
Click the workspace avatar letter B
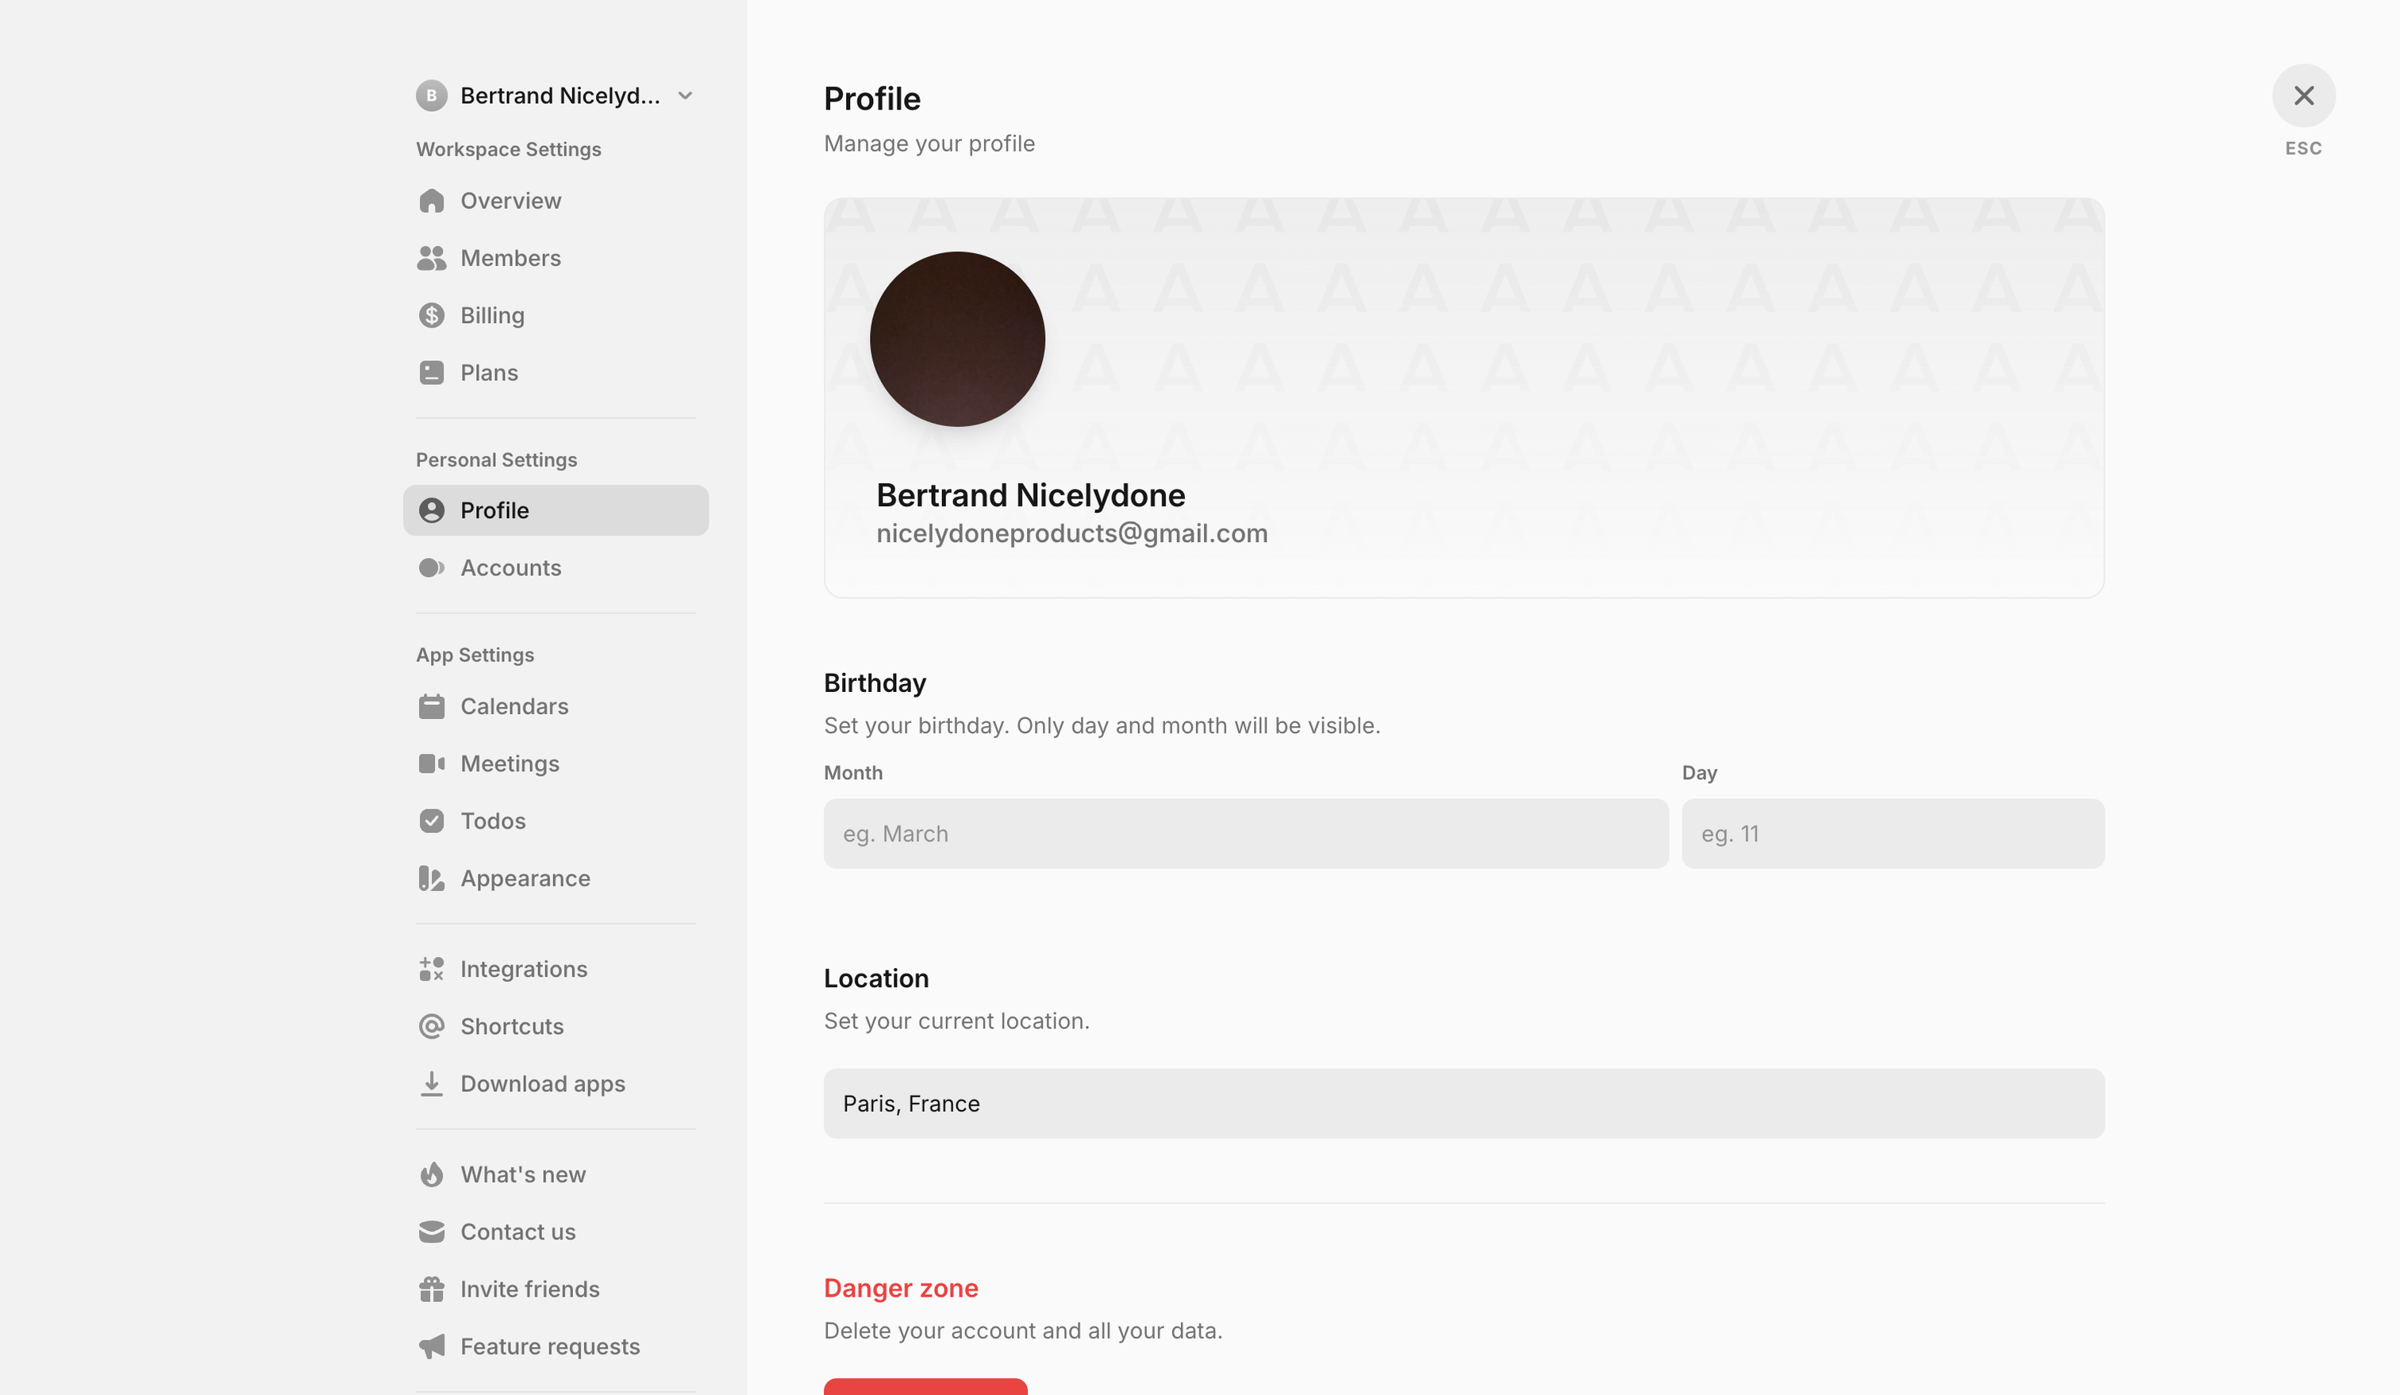tap(431, 95)
